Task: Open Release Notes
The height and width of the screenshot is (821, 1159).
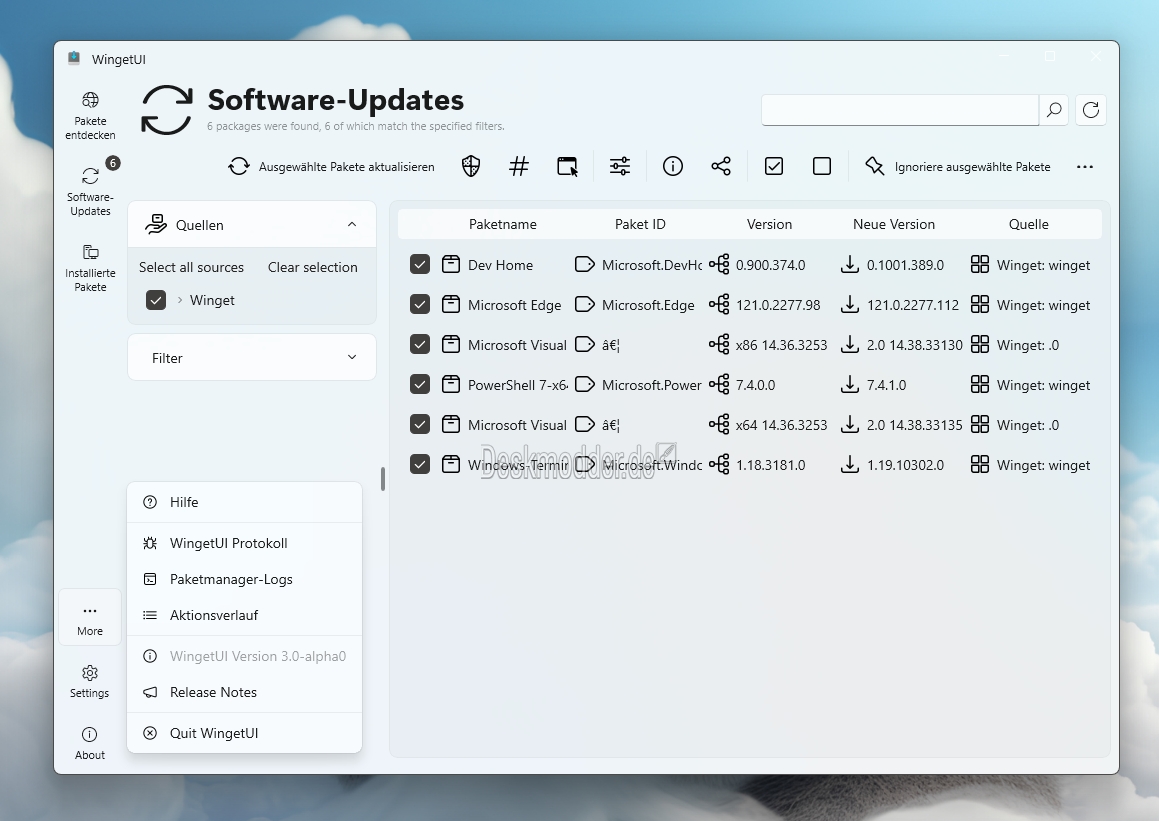Action: (245, 692)
